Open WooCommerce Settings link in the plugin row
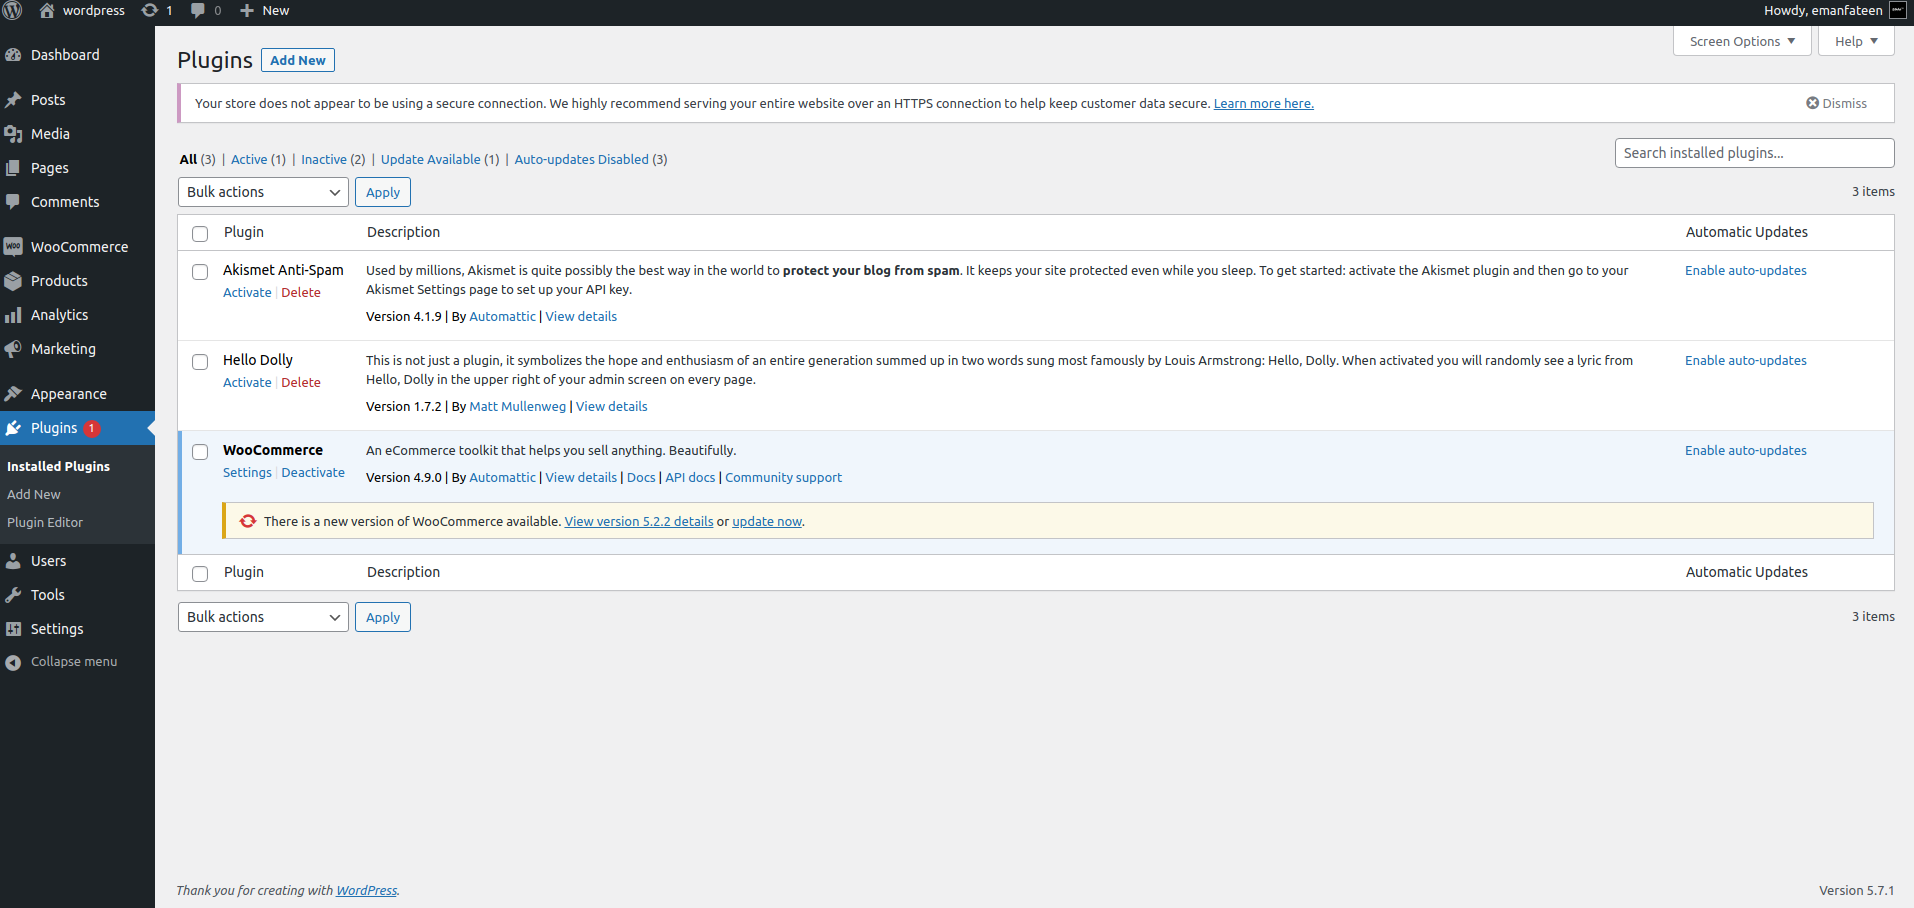1914x908 pixels. (247, 472)
